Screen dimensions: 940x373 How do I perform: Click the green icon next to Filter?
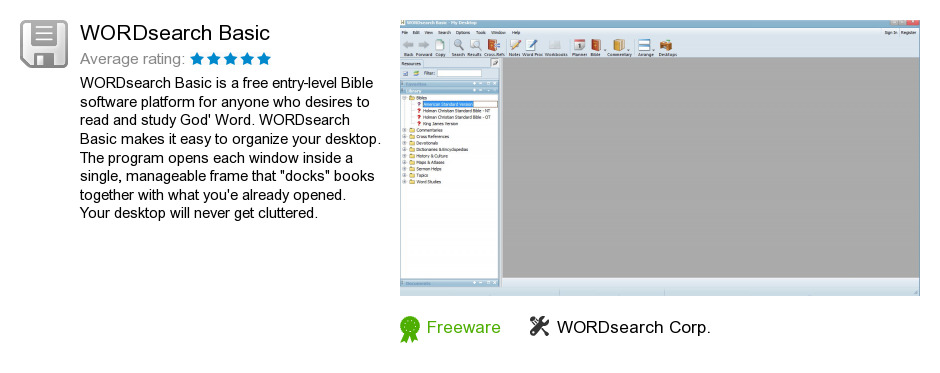[x=416, y=73]
